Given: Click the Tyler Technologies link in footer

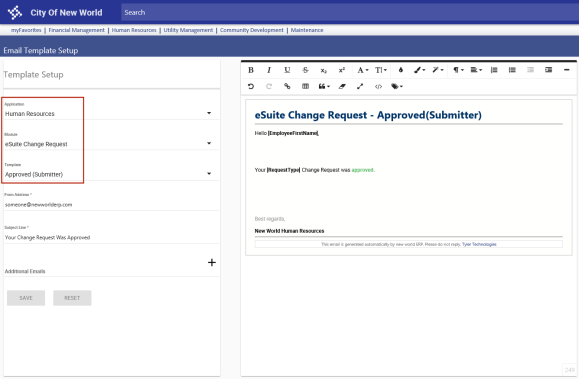Looking at the screenshot, I should (479, 245).
